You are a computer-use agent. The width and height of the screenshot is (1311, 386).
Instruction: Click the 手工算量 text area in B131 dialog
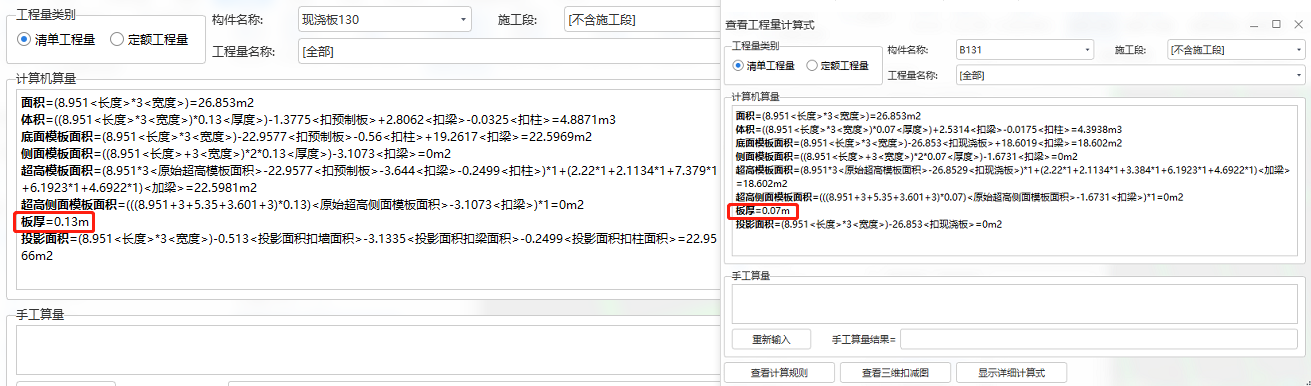(1015, 304)
